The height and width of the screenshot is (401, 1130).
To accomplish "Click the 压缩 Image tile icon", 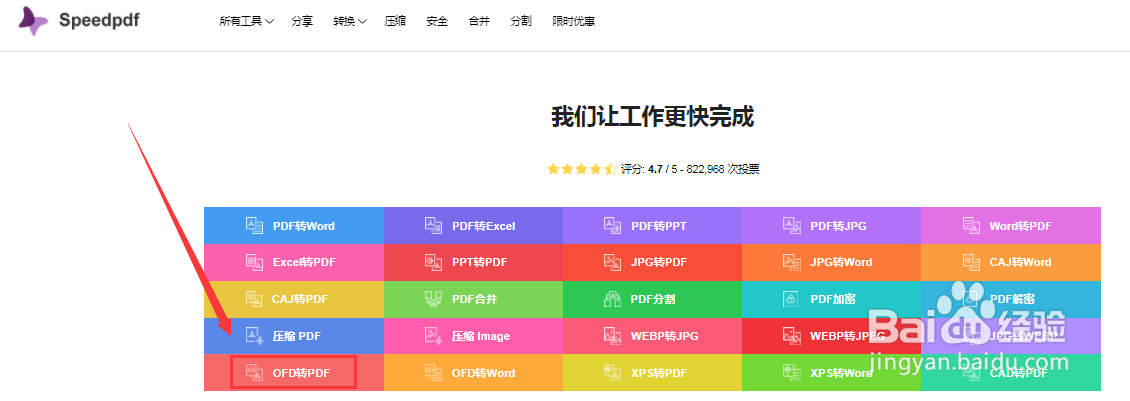I will pyautogui.click(x=433, y=335).
